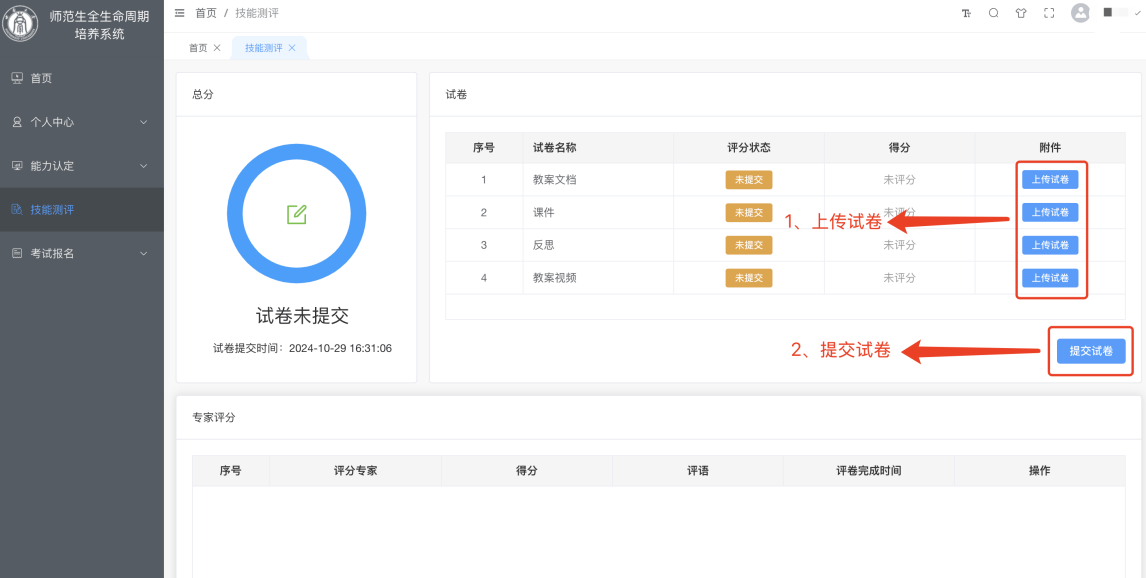Click the user avatar icon
Screen dimensions: 1146x578
tap(1080, 13)
